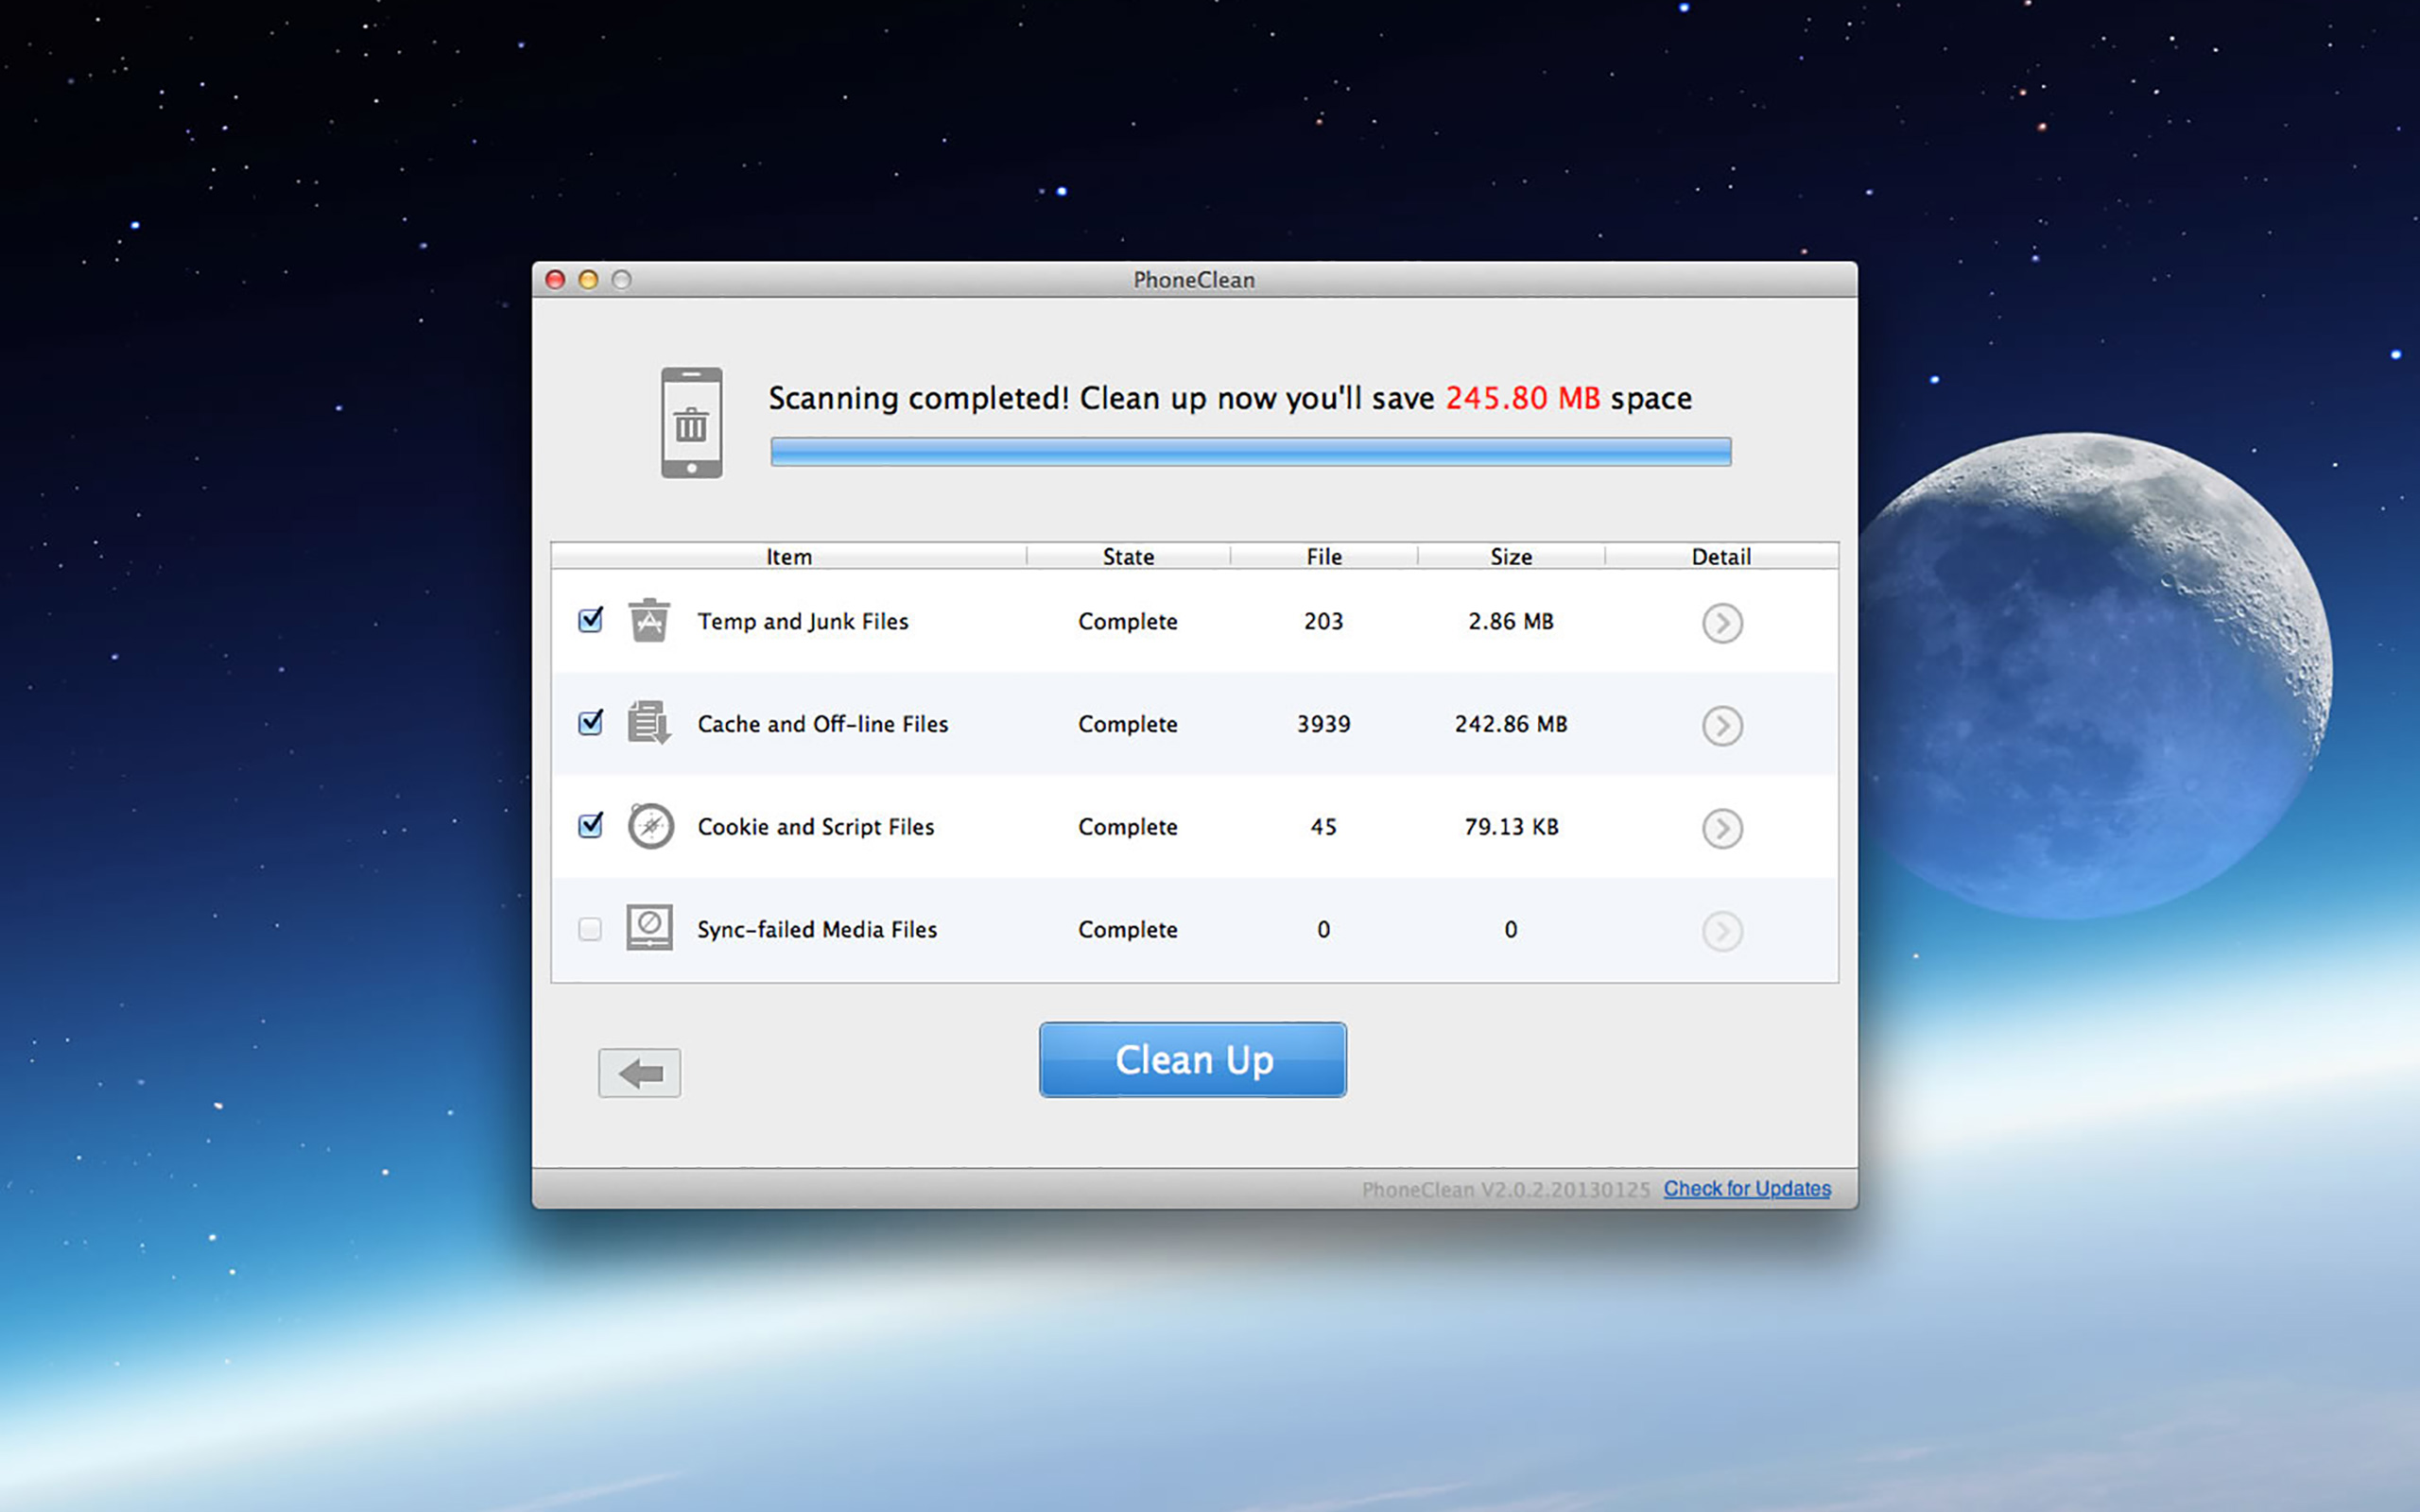This screenshot has width=2420, height=1512.
Task: Click the PhoneClean version text in footer
Action: pyautogui.click(x=1505, y=1189)
